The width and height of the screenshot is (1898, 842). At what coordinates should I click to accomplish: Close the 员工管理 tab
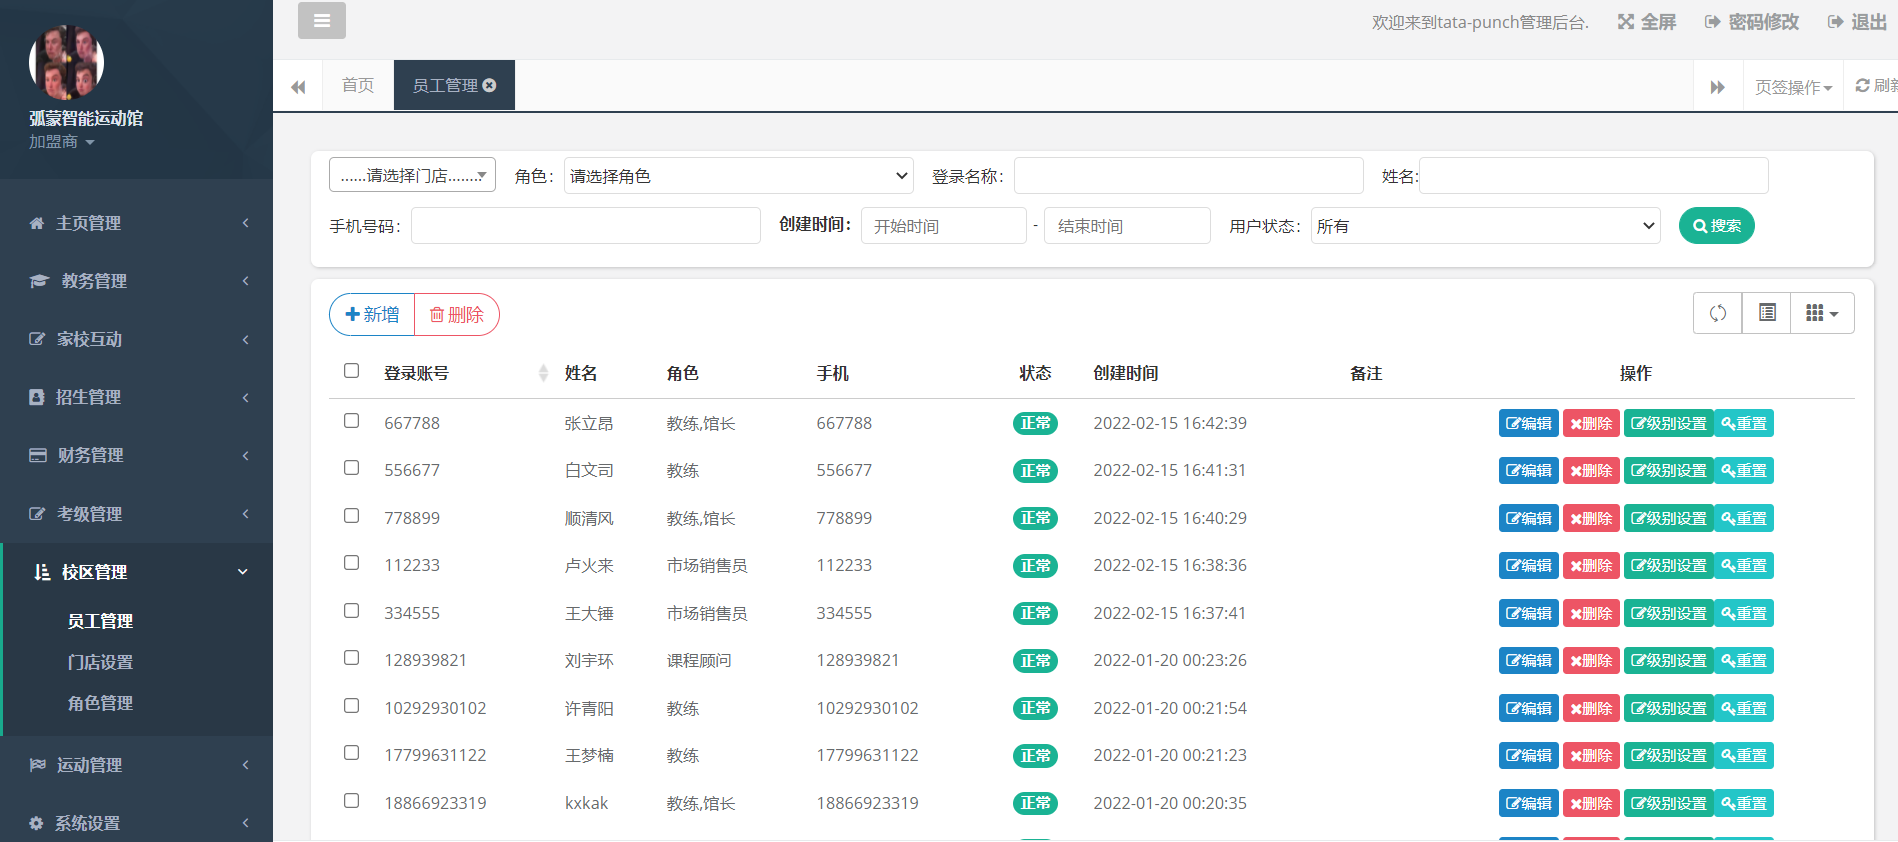point(490,86)
